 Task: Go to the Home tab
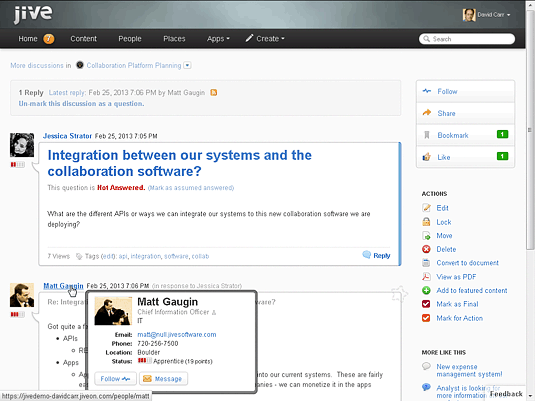pyautogui.click(x=28, y=39)
